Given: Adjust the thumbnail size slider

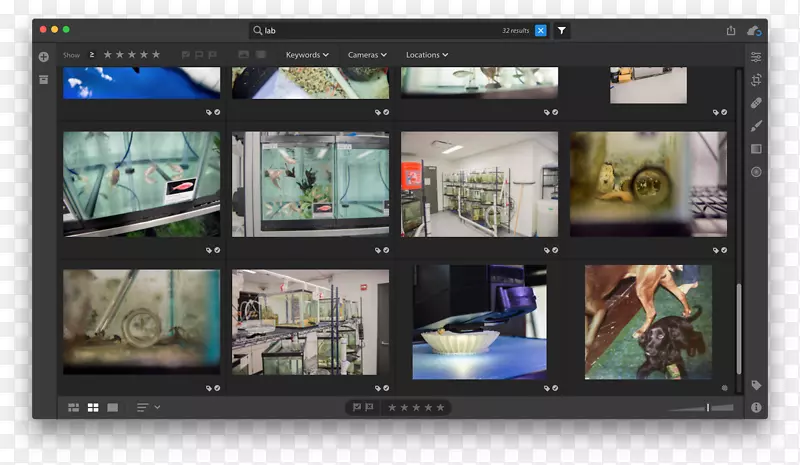Looking at the screenshot, I should [707, 408].
